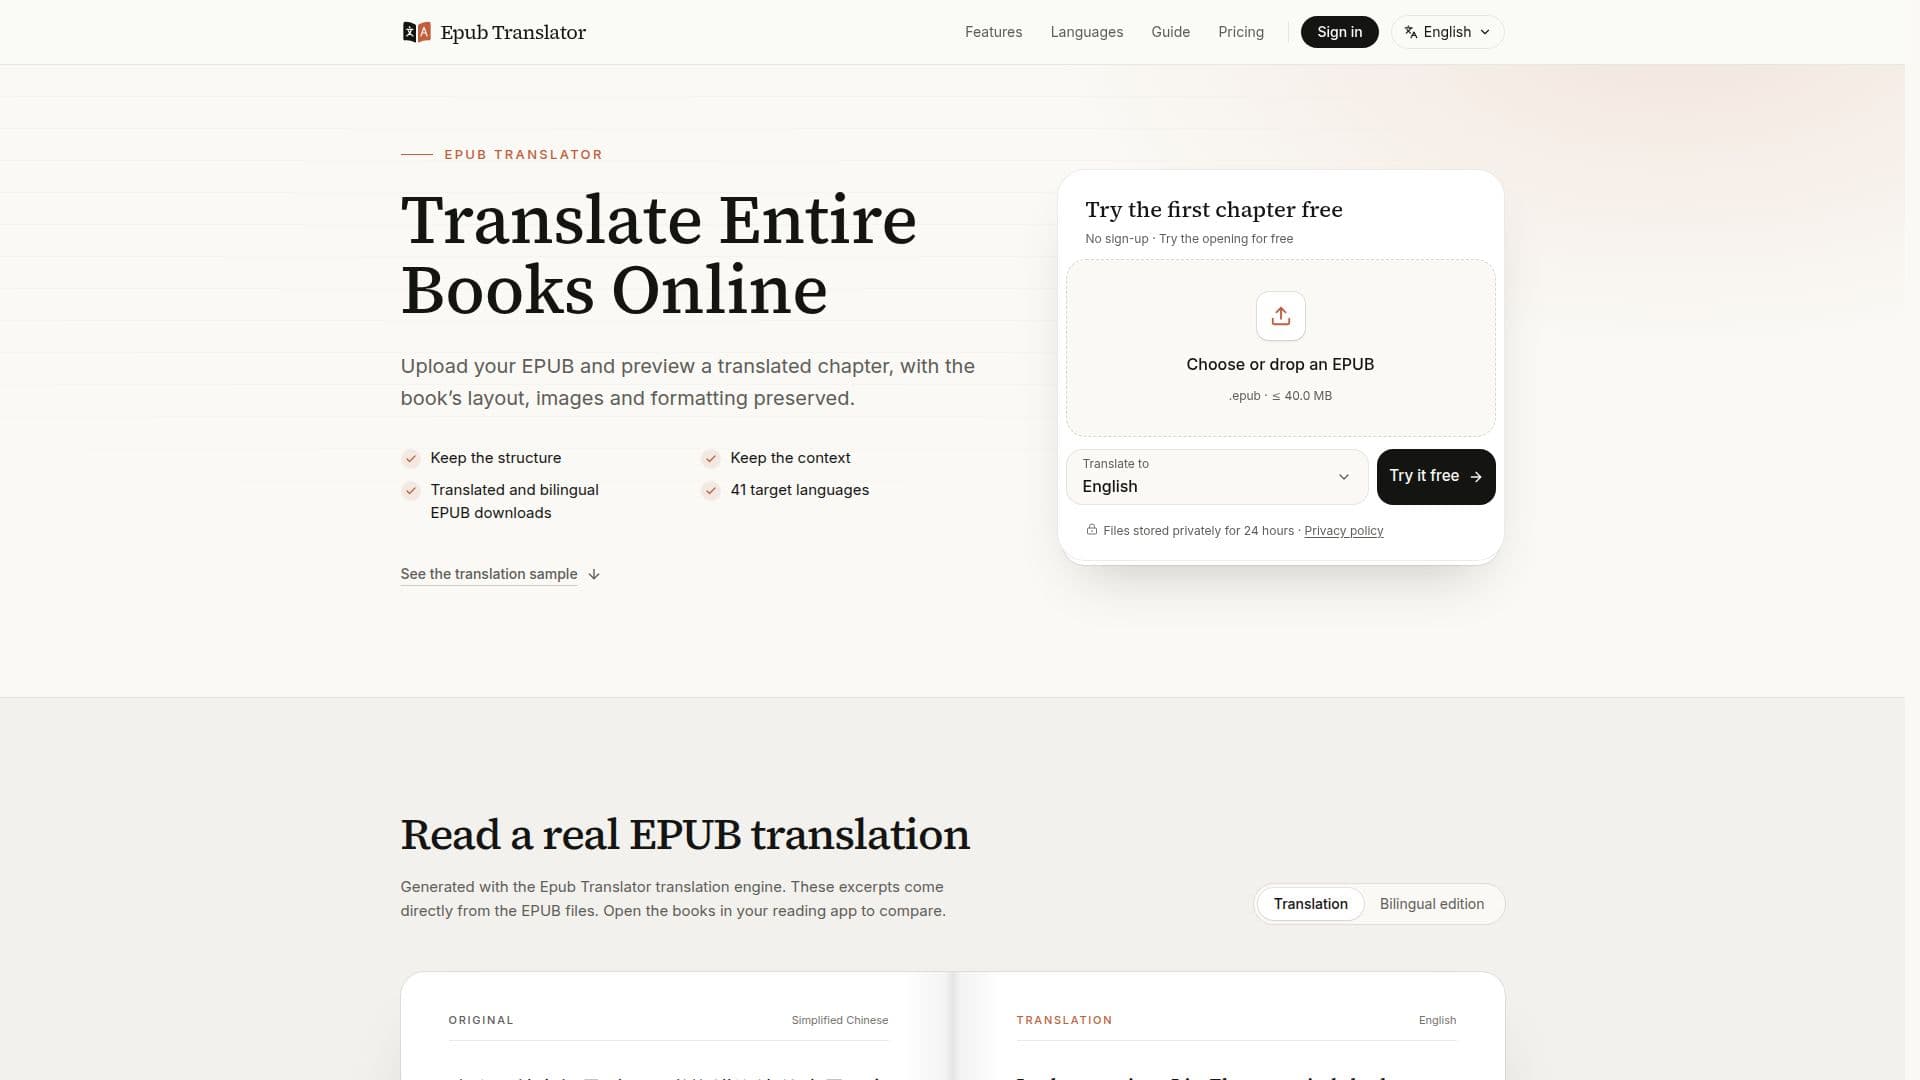This screenshot has width=1920, height=1080.
Task: Click the upload icon in the drop zone
Action: (1280, 316)
